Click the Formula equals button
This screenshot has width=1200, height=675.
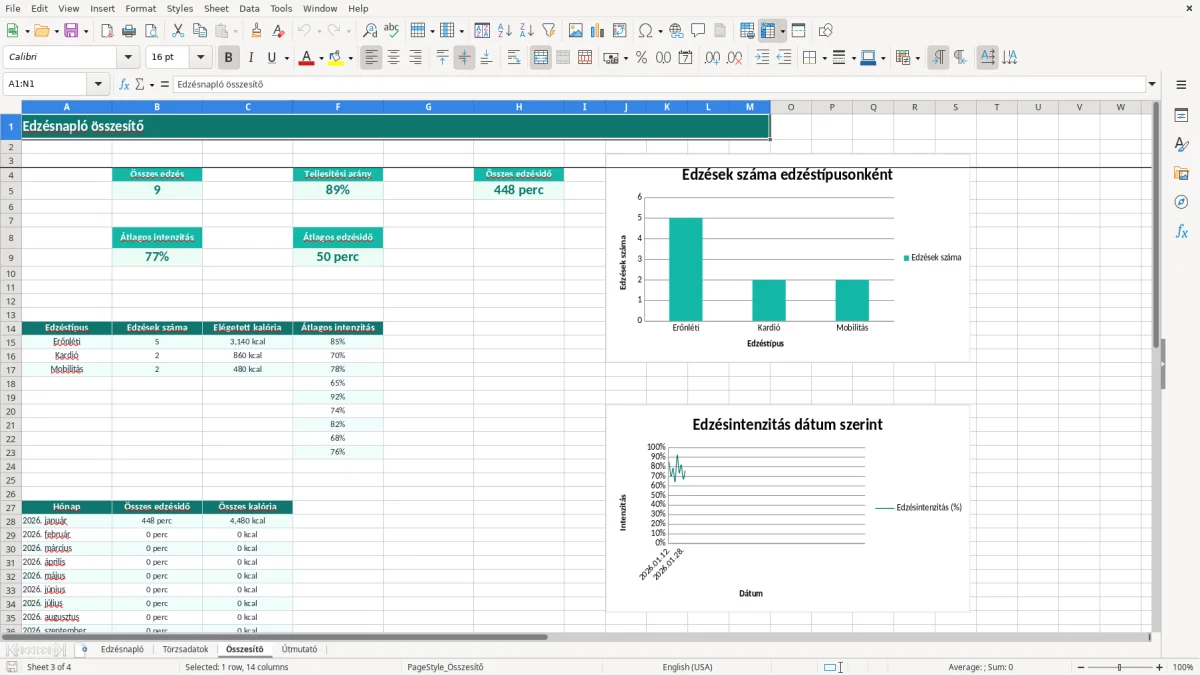pyautogui.click(x=165, y=84)
